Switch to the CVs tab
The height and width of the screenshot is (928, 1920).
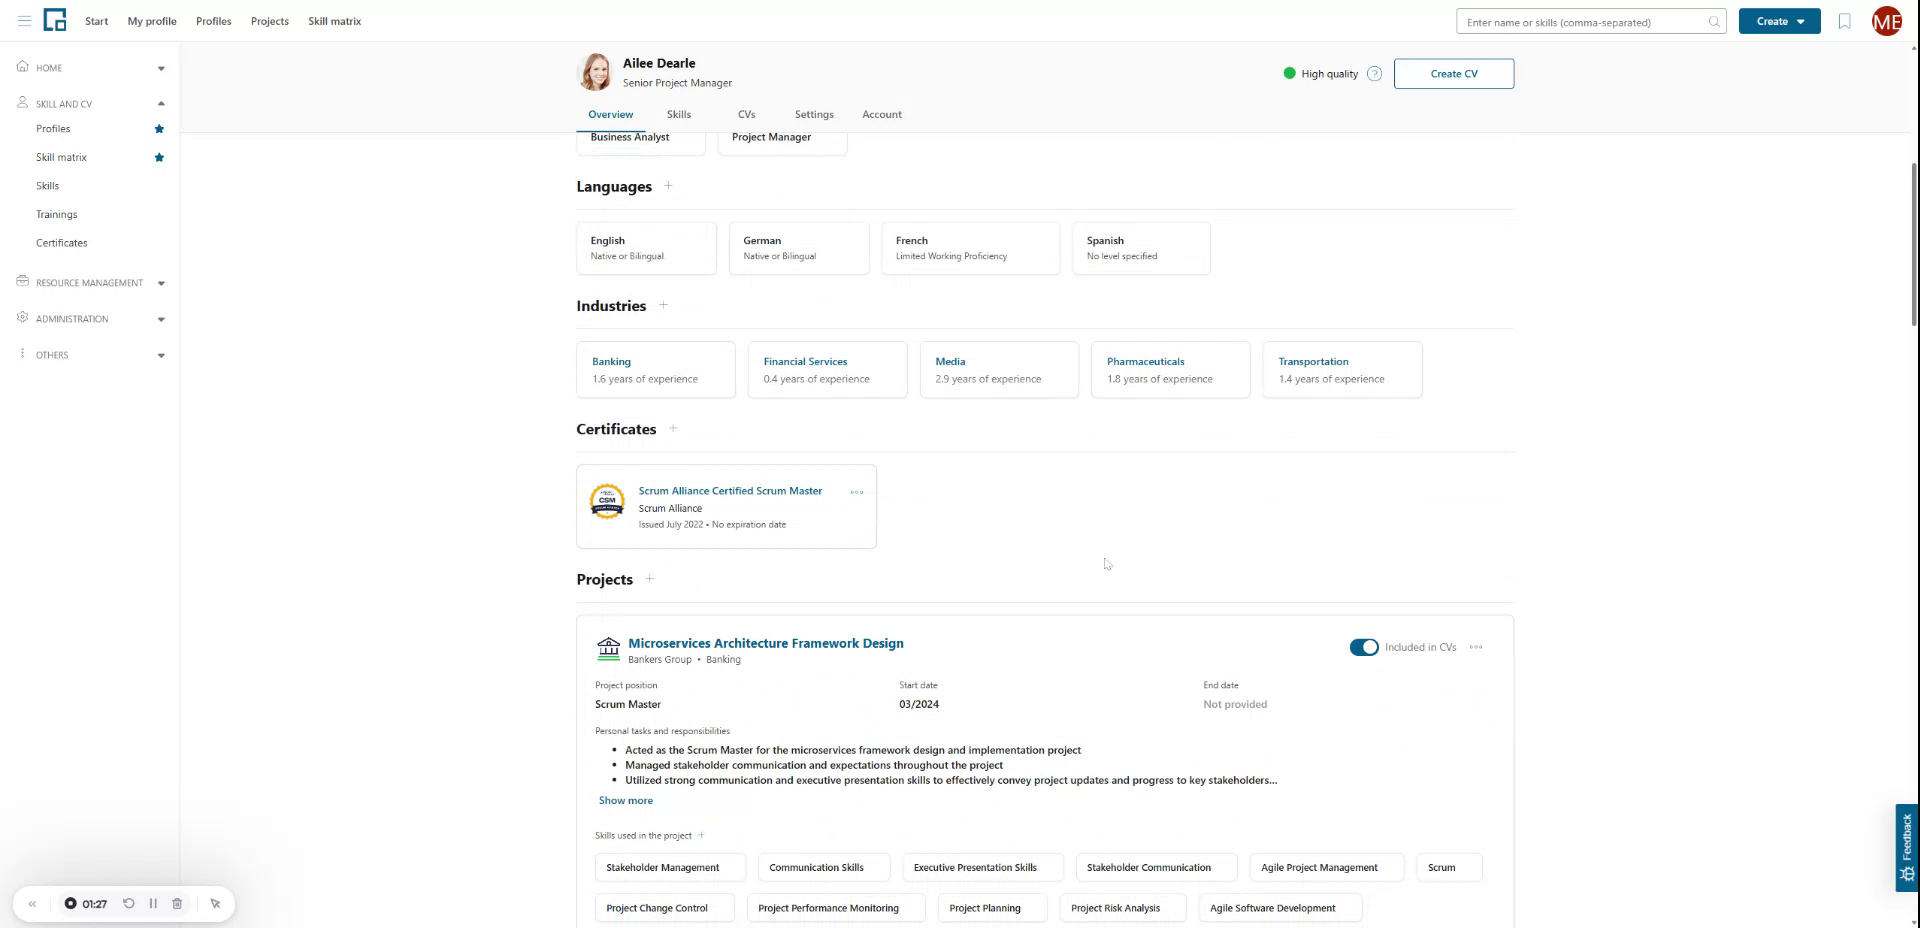click(x=747, y=114)
